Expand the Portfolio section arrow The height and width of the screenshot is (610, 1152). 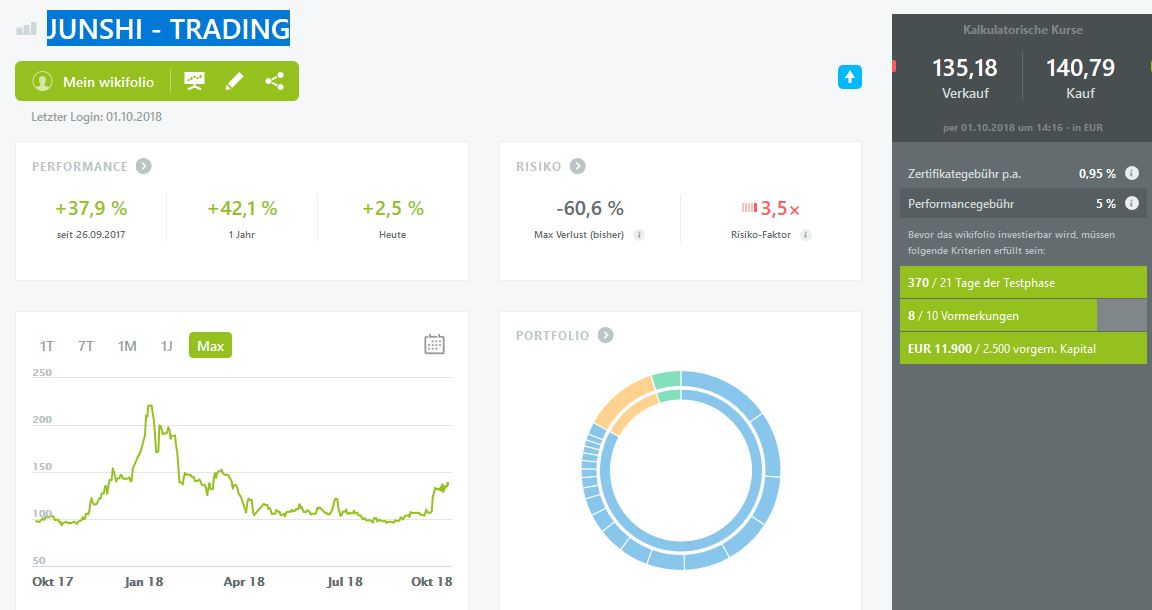tap(605, 335)
